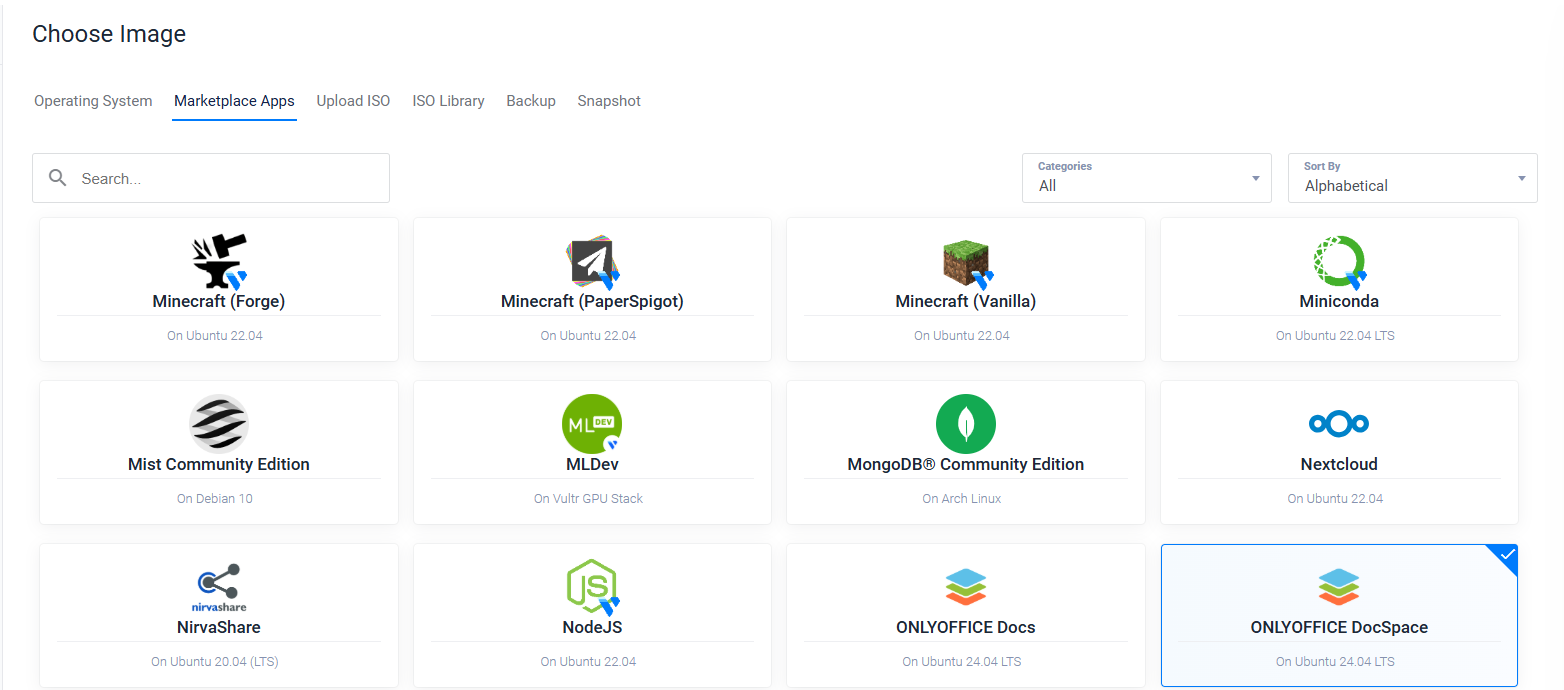Click the MongoDB® Community Edition title
Image resolution: width=1564 pixels, height=690 pixels.
click(x=966, y=464)
